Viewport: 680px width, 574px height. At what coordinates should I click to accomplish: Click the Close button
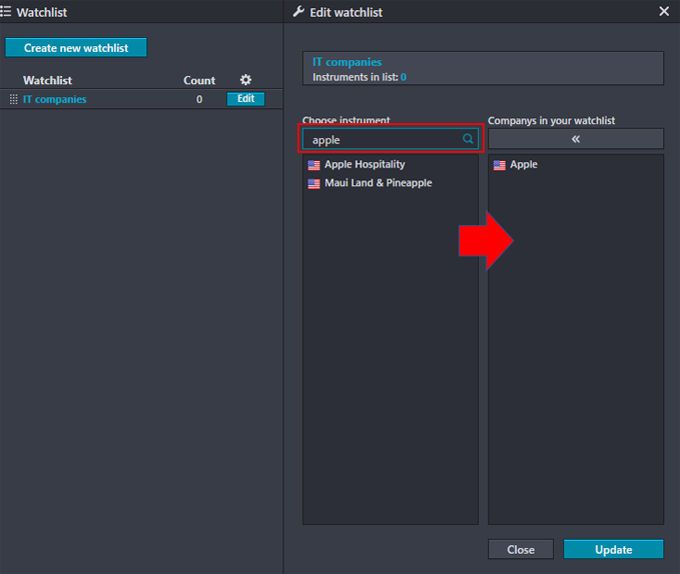click(520, 549)
